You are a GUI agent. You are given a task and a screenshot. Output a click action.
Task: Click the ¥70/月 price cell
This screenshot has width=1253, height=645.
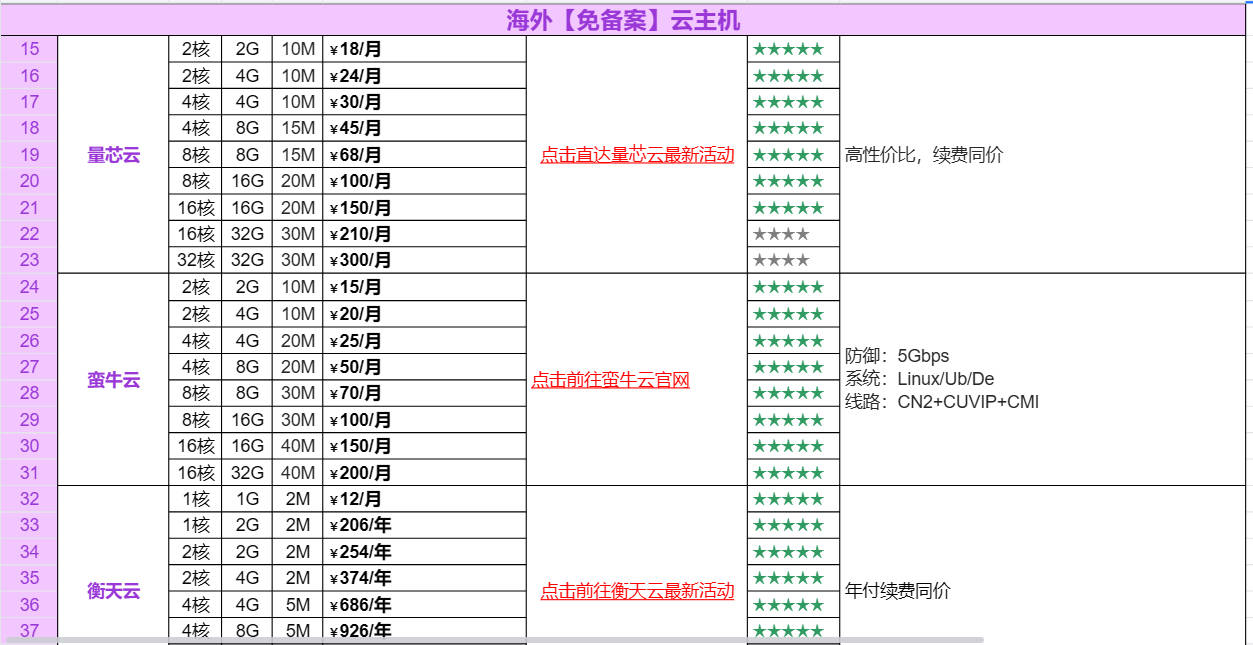click(x=424, y=393)
